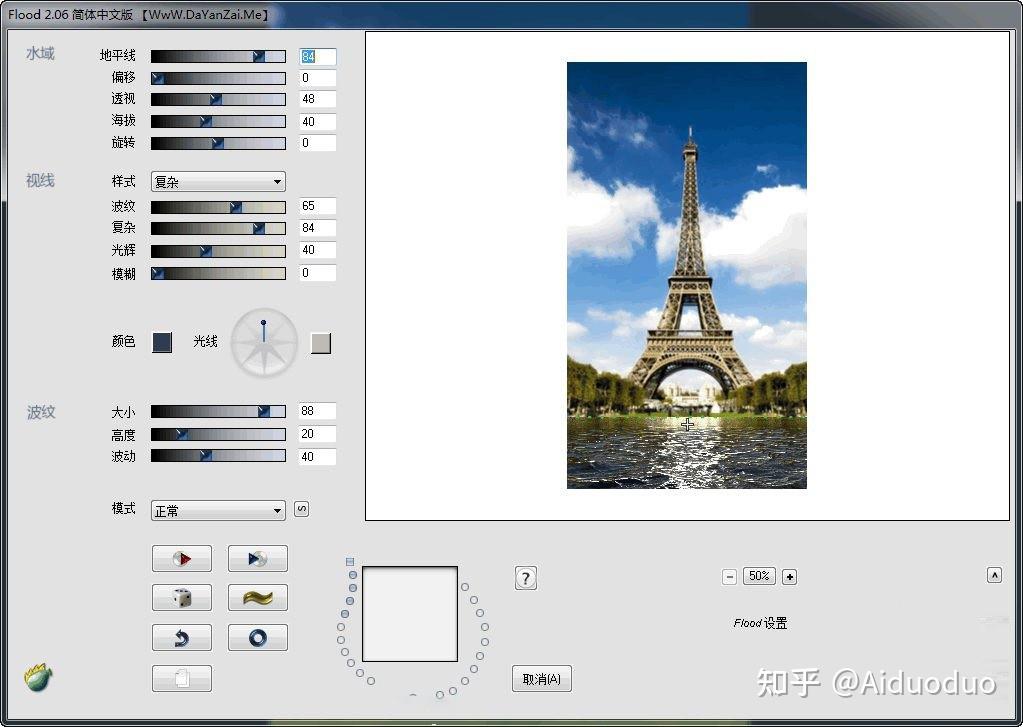The image size is (1023, 727).
Task: Open the 颜色 water color swatch
Action: pos(161,341)
